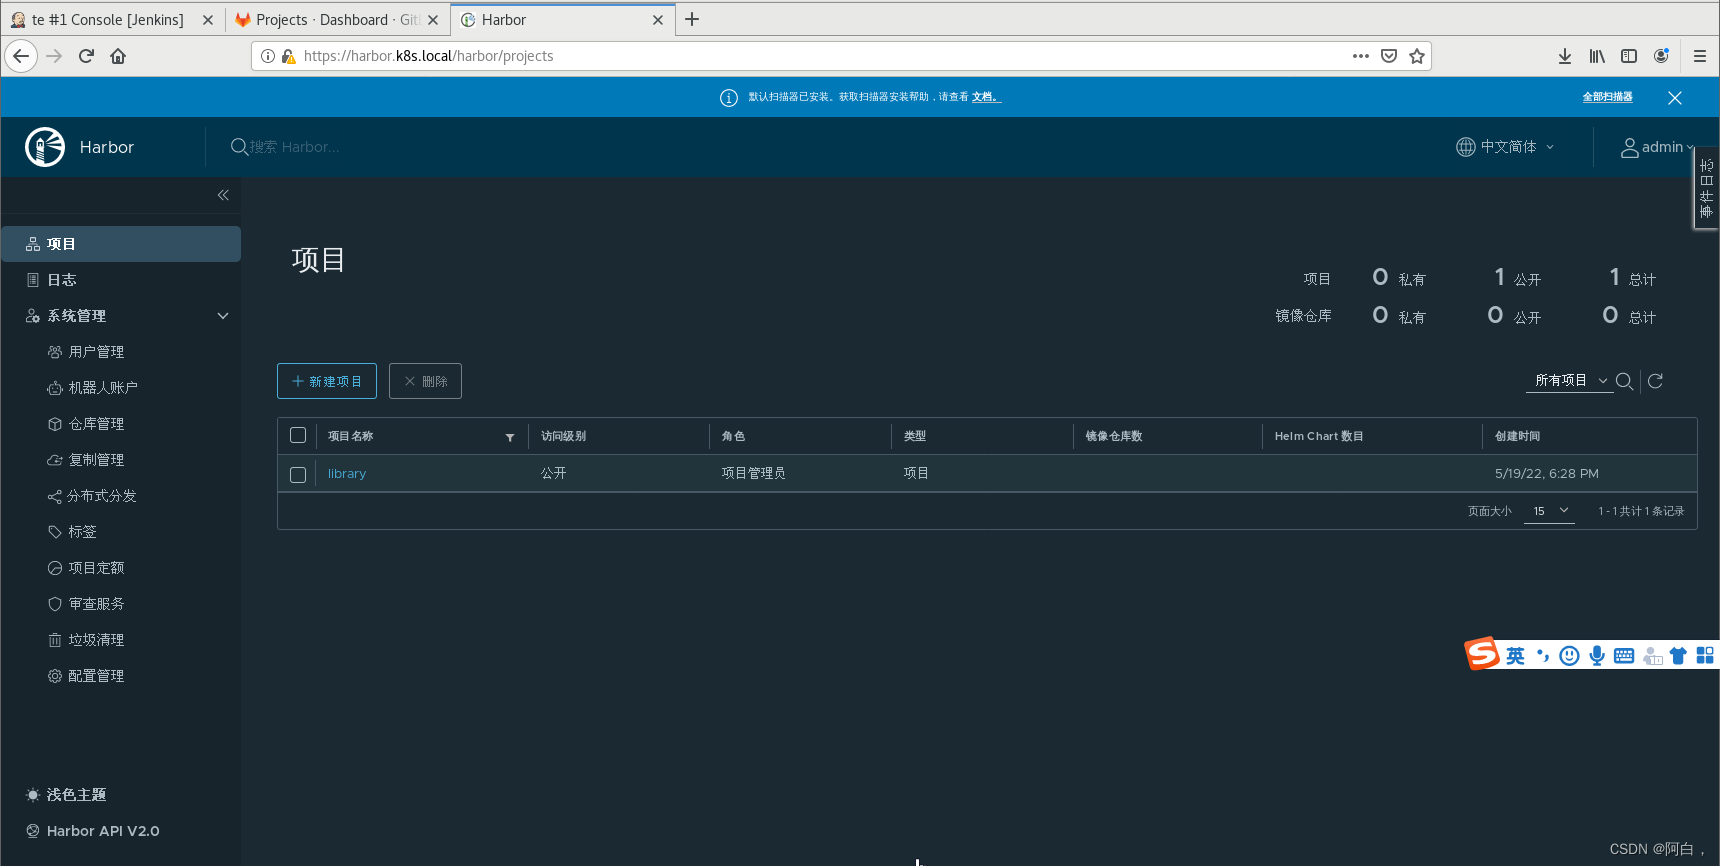Open 项目 in the sidebar
The image size is (1720, 866).
[x=121, y=244]
